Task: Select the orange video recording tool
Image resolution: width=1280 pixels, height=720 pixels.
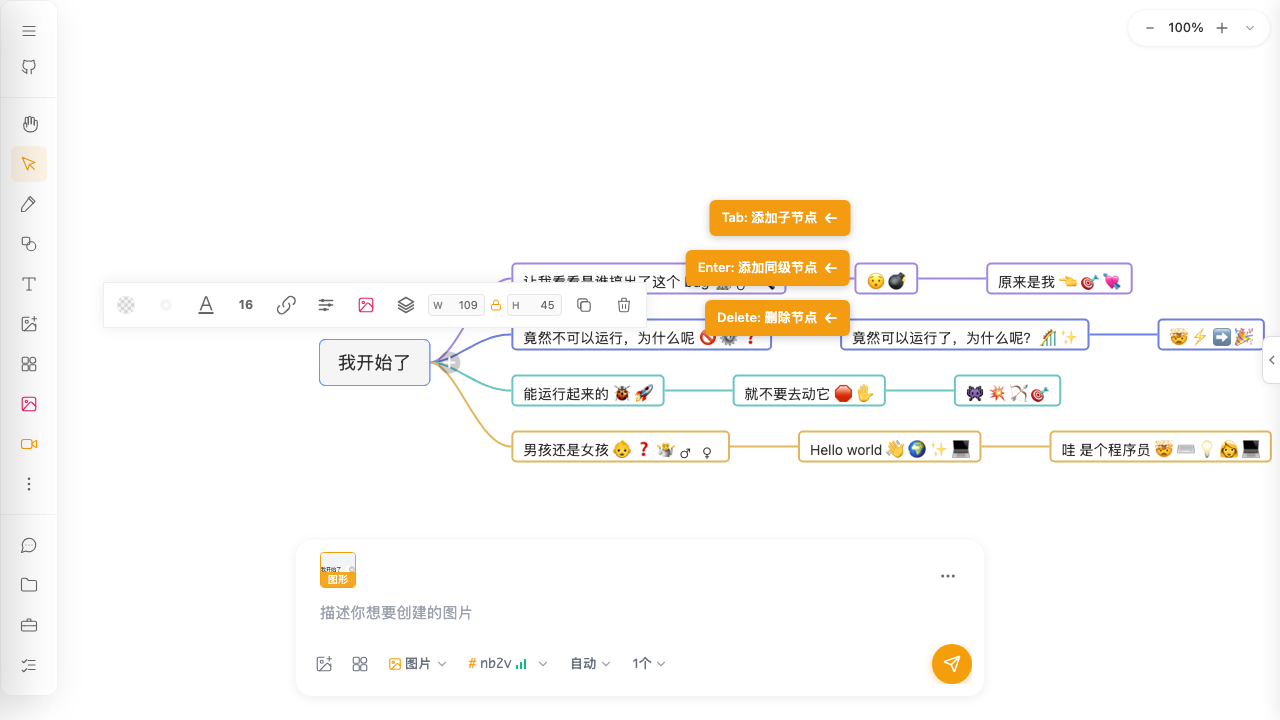Action: point(28,443)
